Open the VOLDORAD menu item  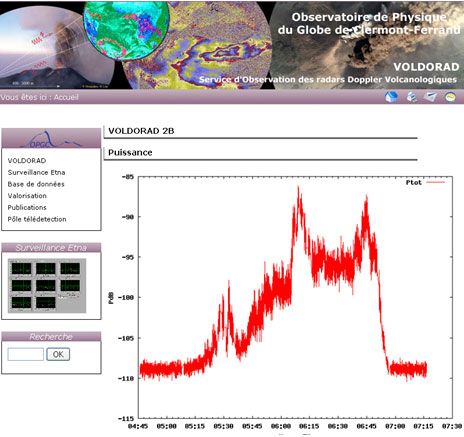pyautogui.click(x=27, y=161)
